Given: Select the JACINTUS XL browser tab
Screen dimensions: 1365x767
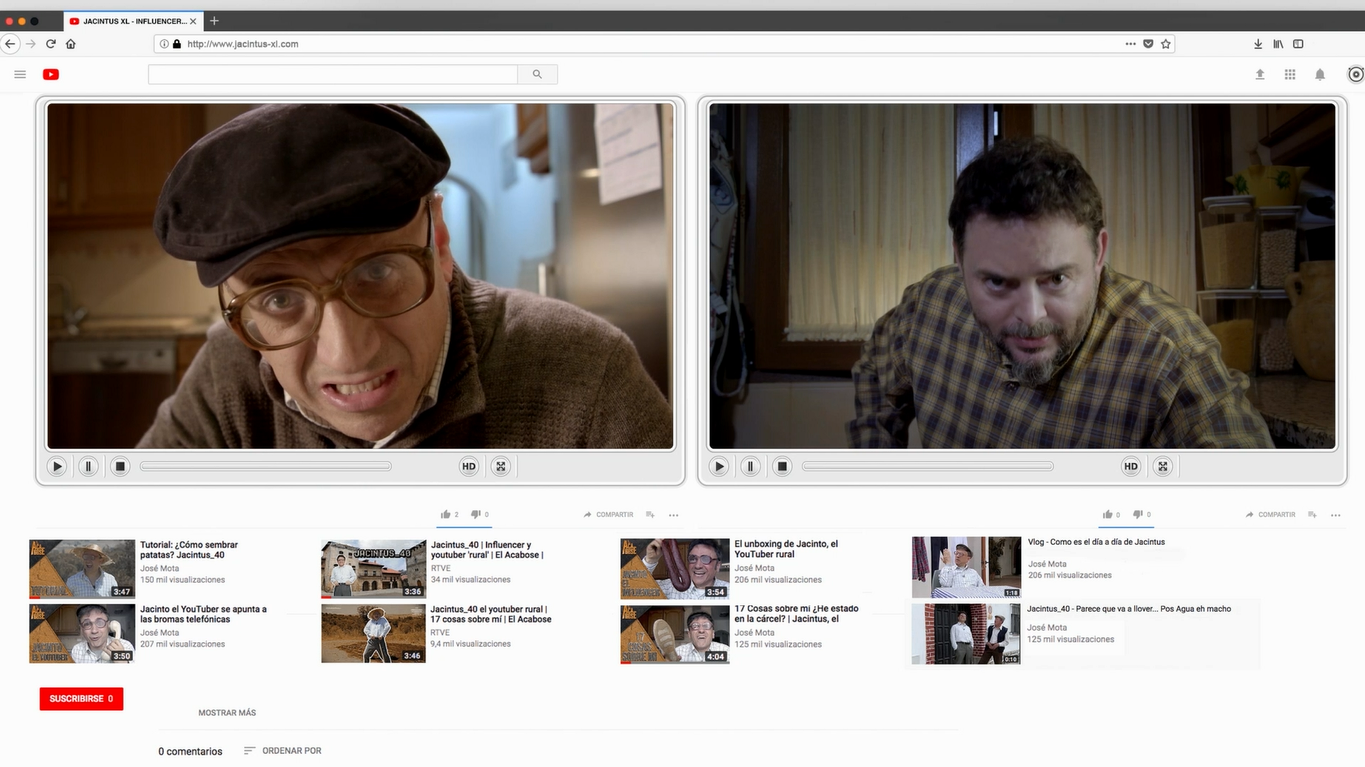Looking at the screenshot, I should pos(128,21).
